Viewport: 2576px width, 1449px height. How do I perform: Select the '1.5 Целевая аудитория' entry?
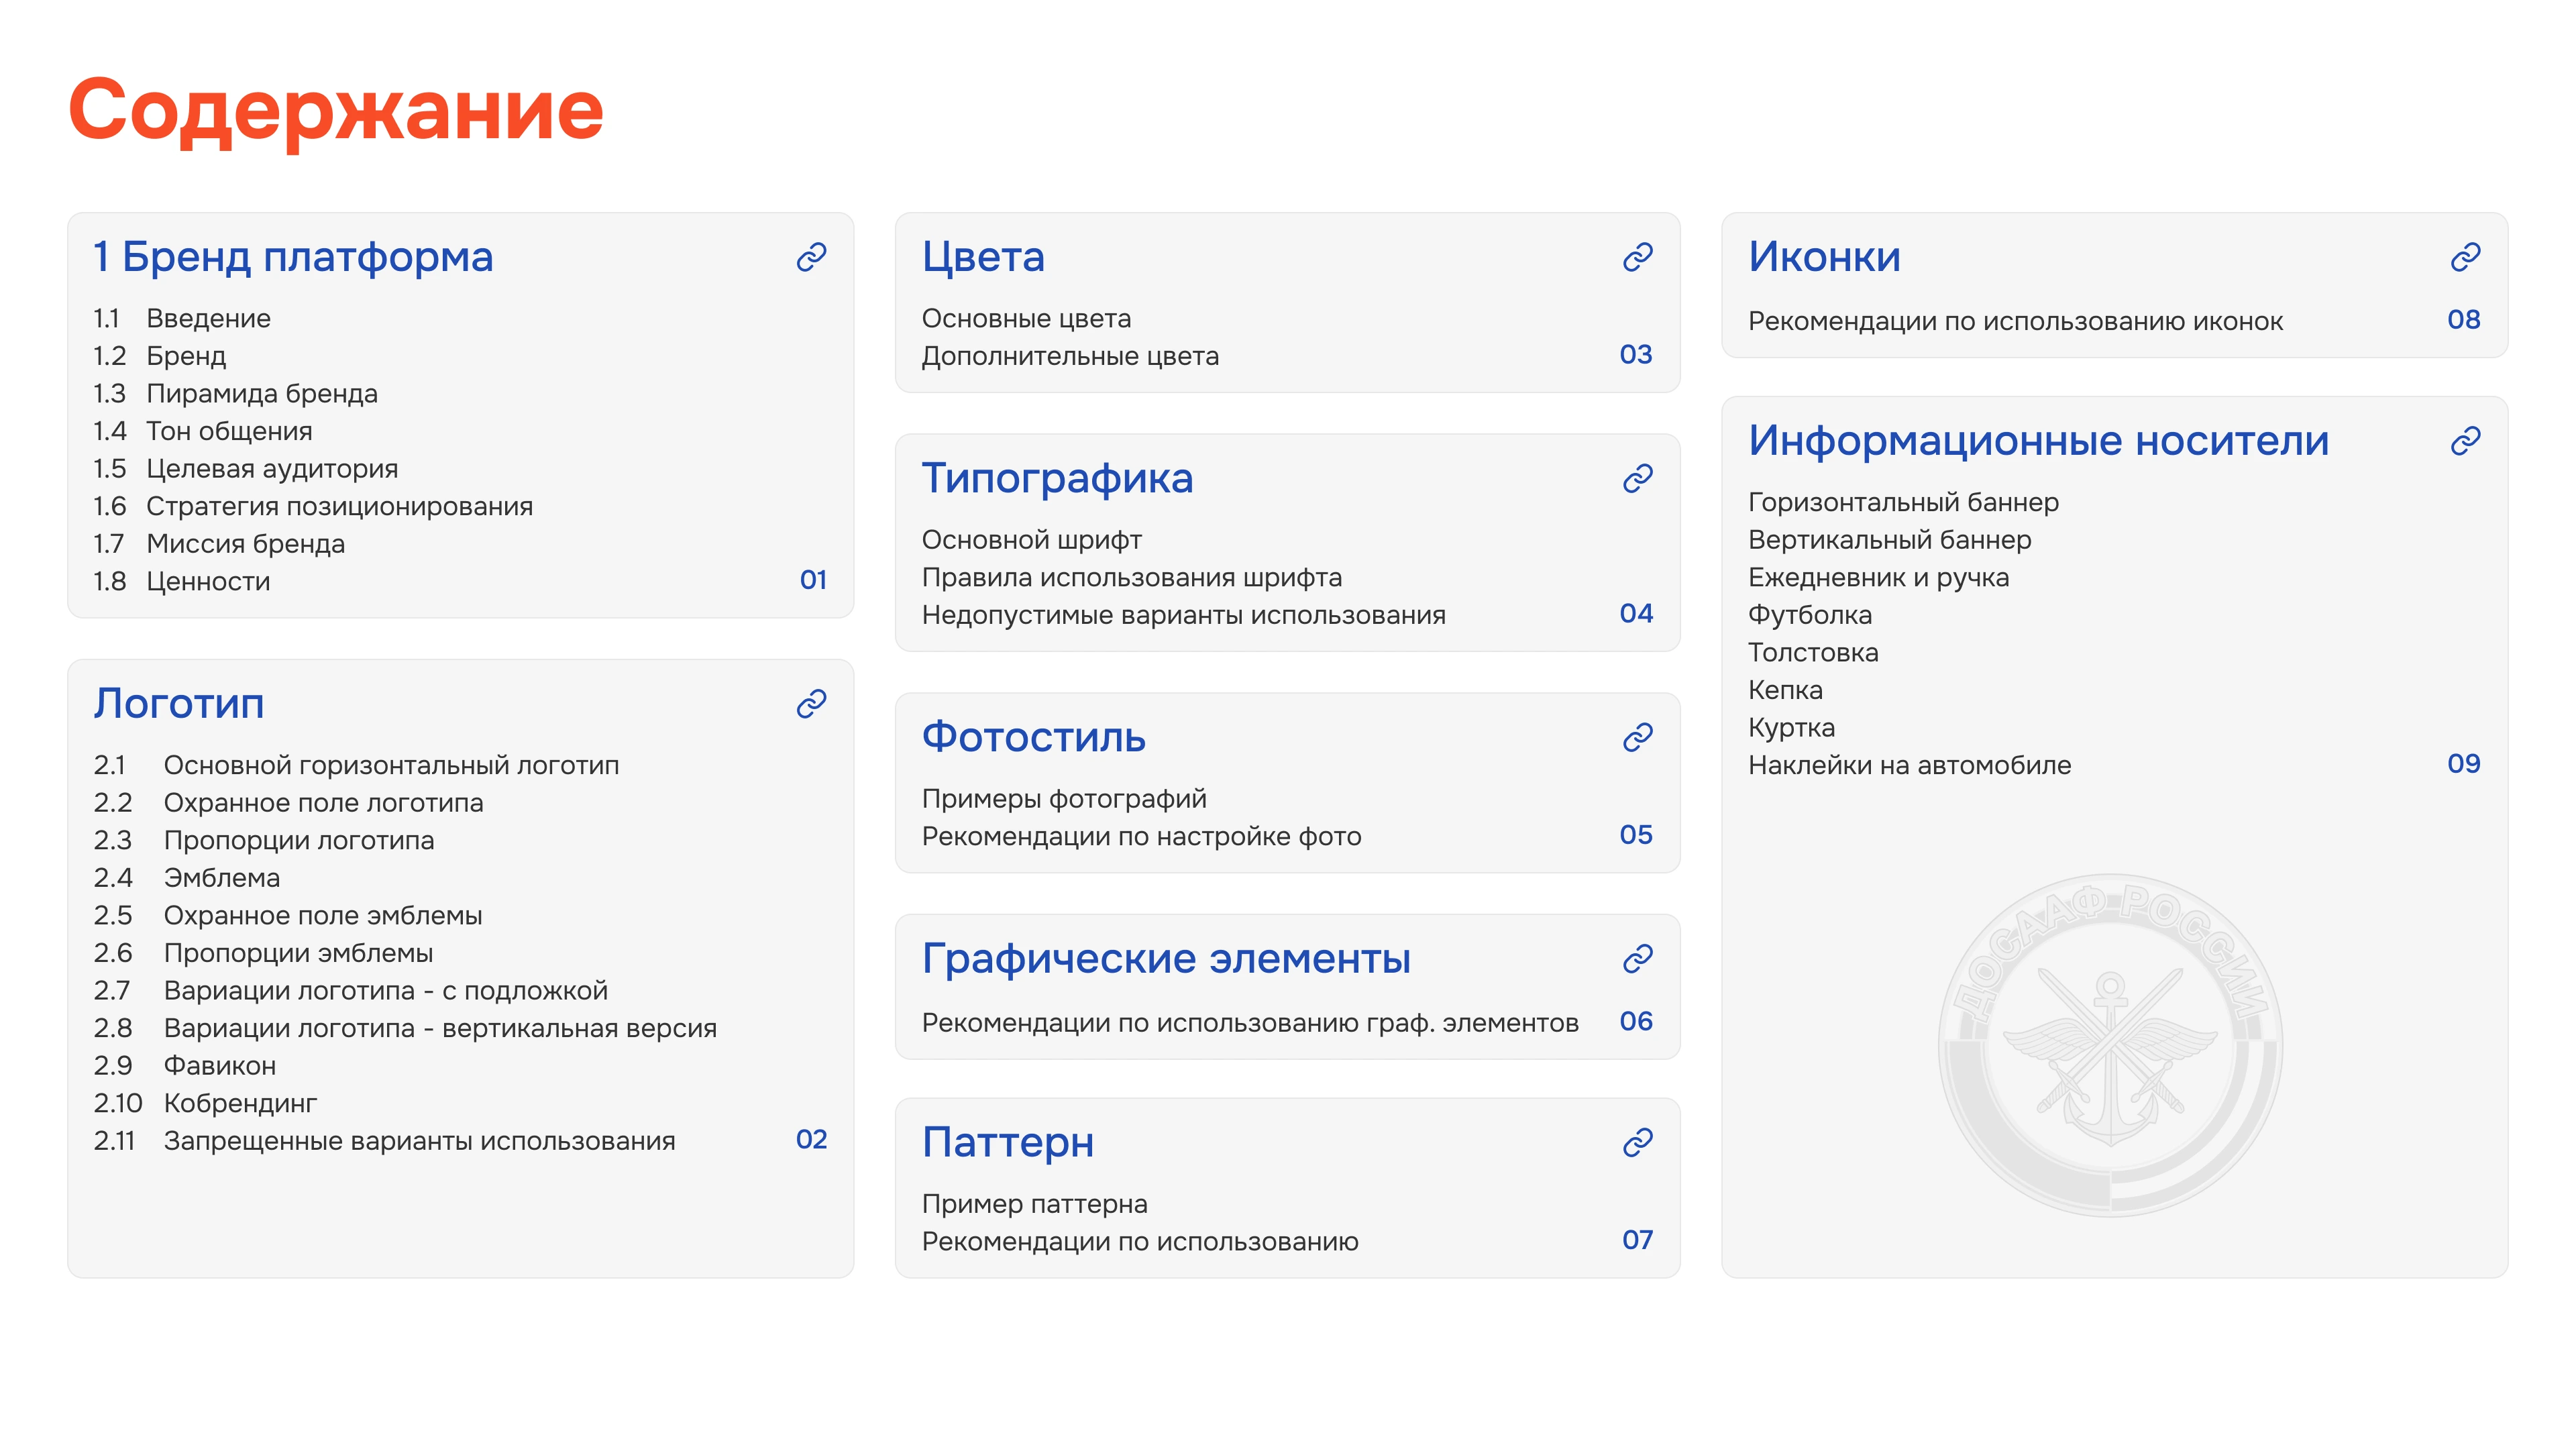(x=245, y=469)
